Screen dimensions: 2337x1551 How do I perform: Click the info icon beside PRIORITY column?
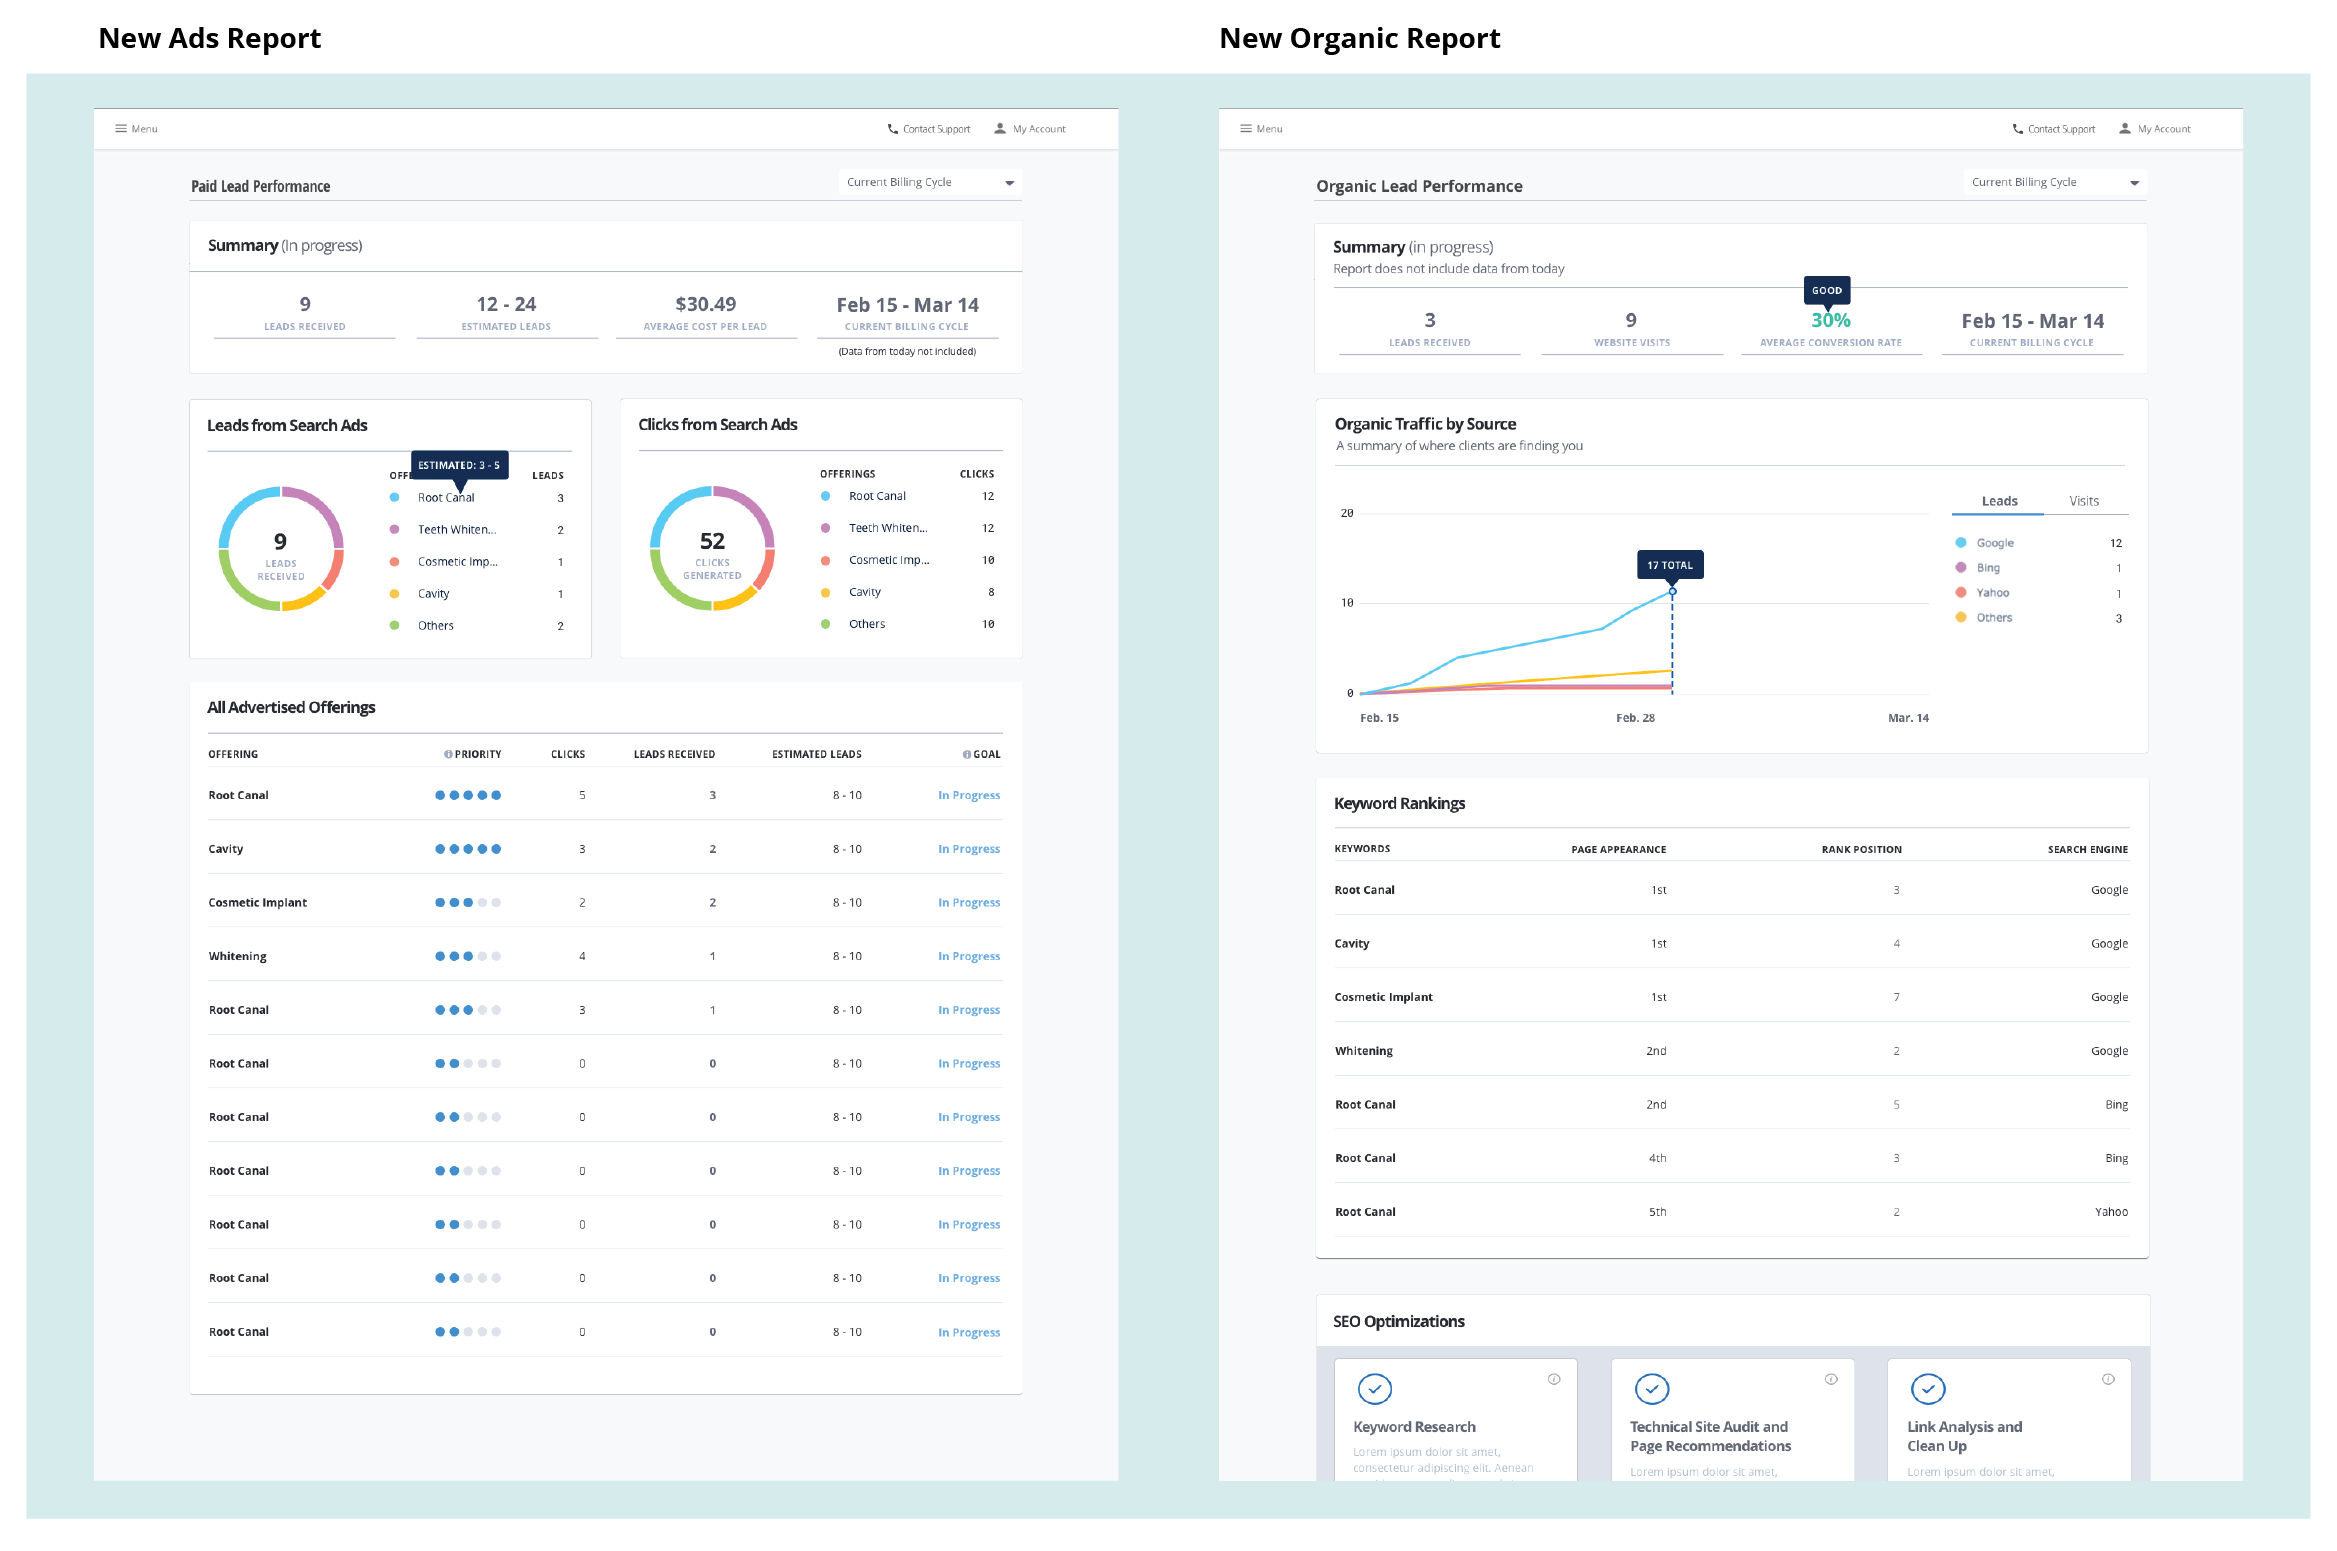448,755
